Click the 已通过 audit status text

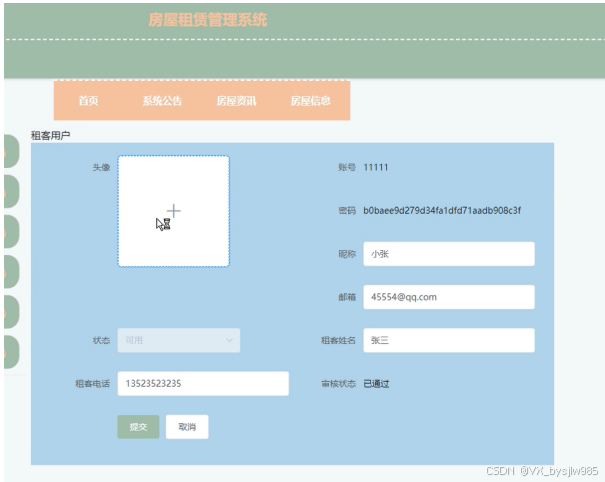[x=376, y=384]
